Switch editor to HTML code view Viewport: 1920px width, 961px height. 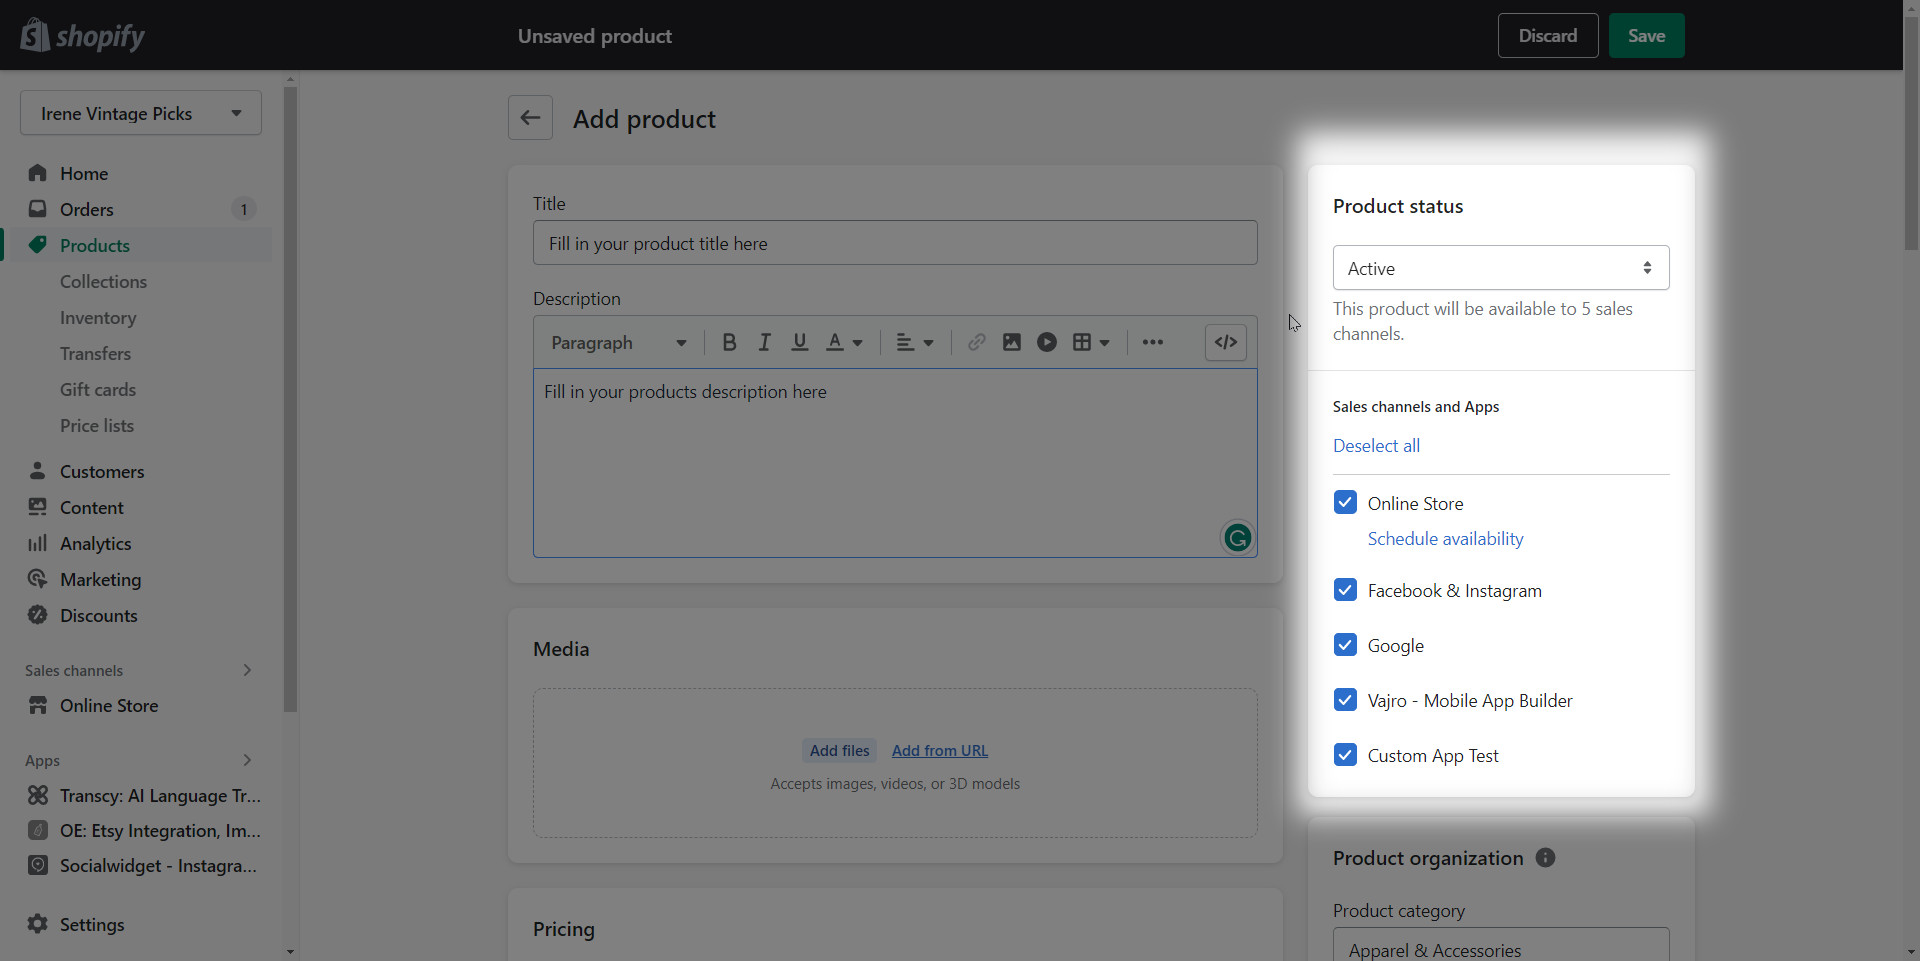click(x=1226, y=342)
